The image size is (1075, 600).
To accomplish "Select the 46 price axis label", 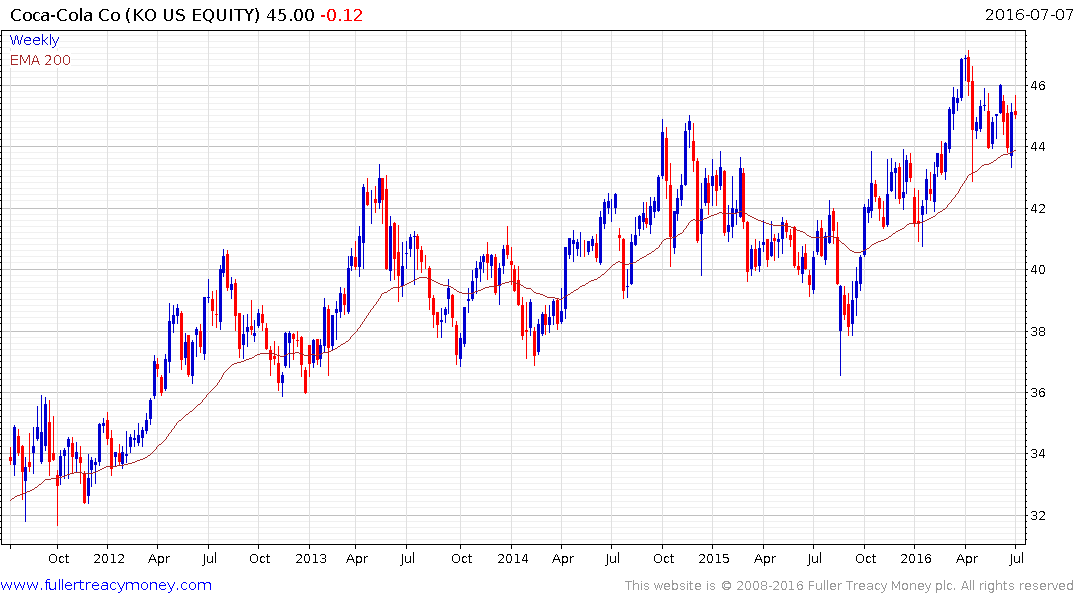I will 1037,86.
